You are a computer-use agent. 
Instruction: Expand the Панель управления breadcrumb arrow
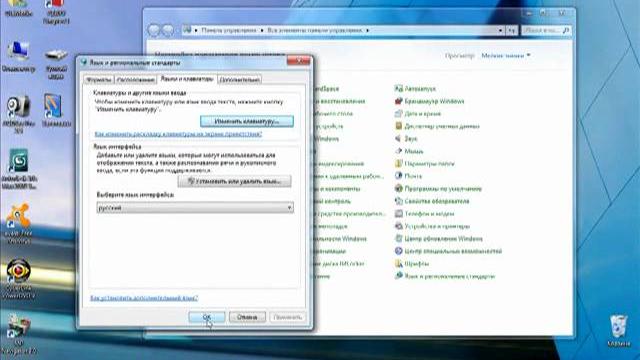coord(262,30)
